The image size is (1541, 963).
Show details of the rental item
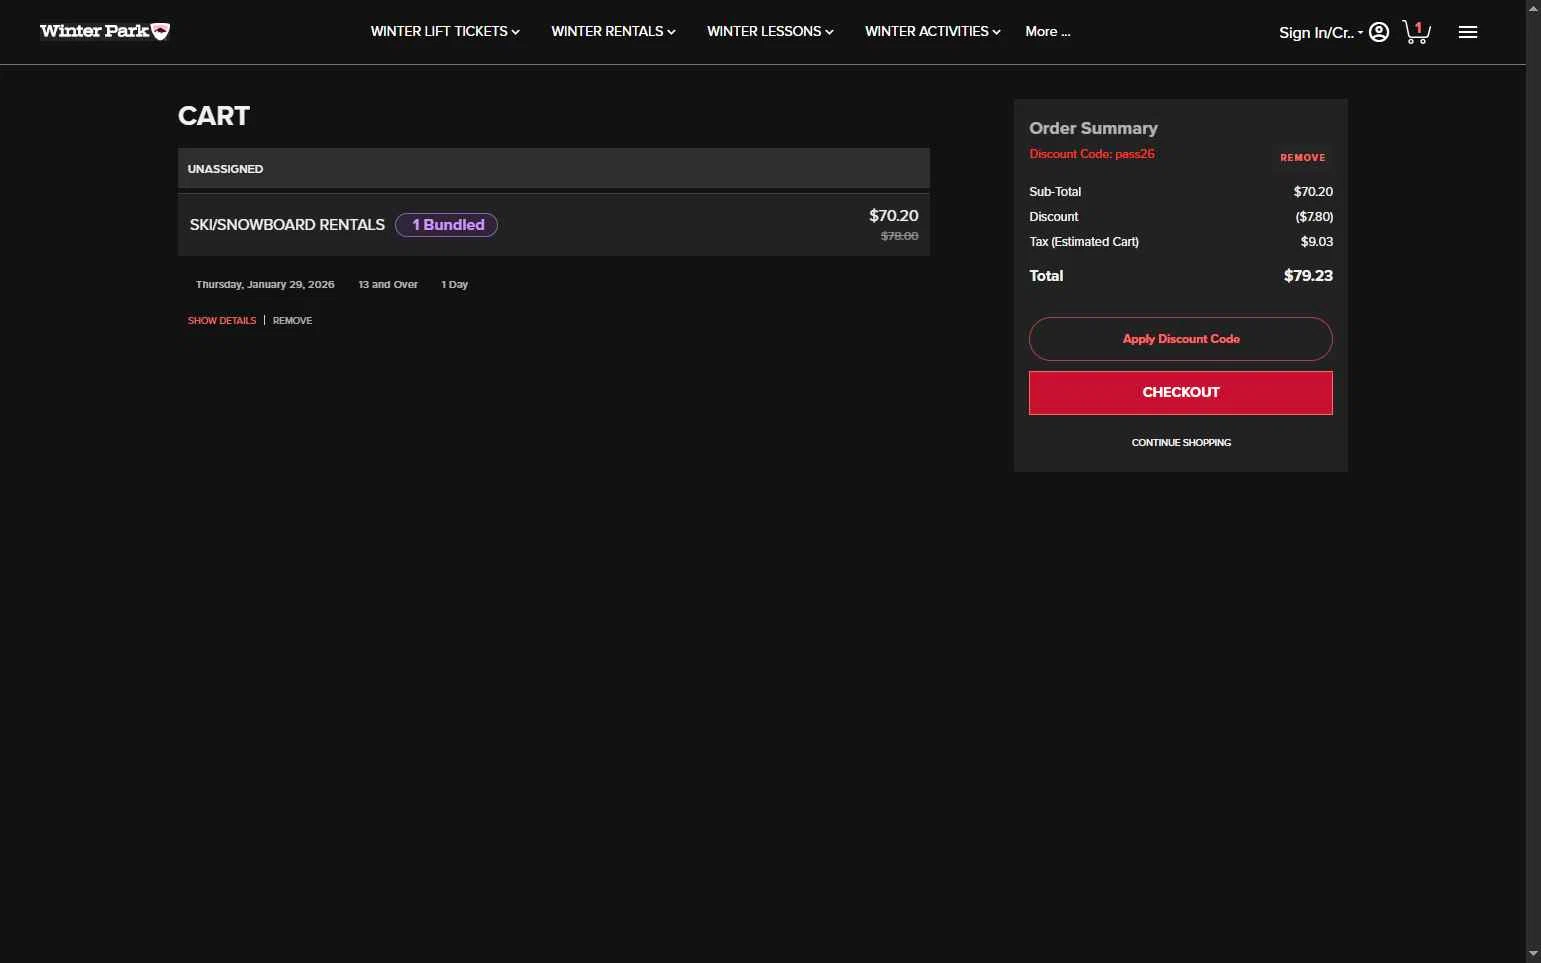pos(222,320)
